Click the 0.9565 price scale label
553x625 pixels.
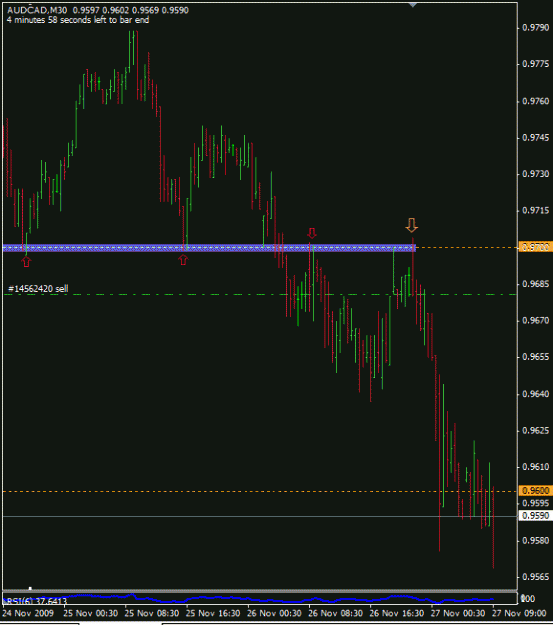(535, 577)
